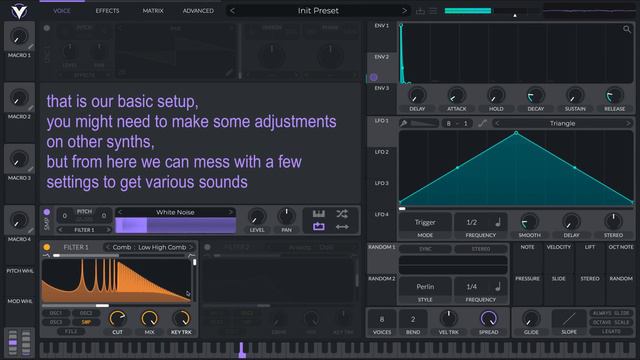640x360 pixels.
Task: Click the envelope magnifier zoom icon
Action: [627, 29]
